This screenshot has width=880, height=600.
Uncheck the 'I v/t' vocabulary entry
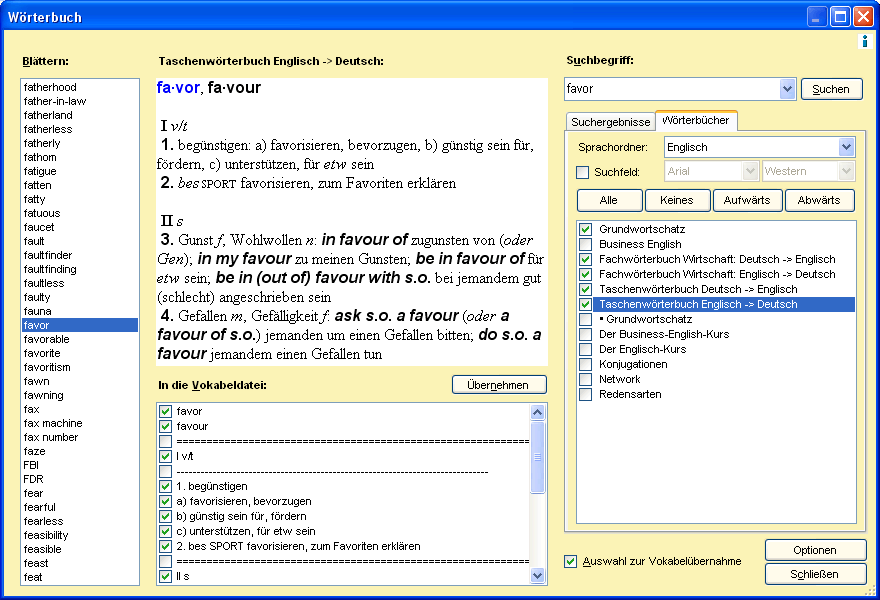click(165, 456)
